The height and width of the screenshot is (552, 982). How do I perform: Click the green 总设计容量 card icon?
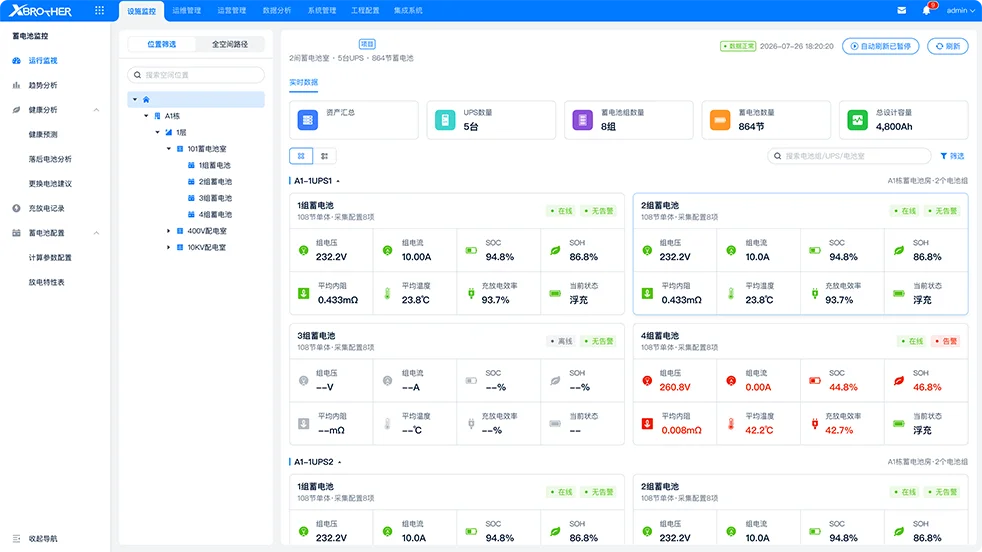coord(857,120)
